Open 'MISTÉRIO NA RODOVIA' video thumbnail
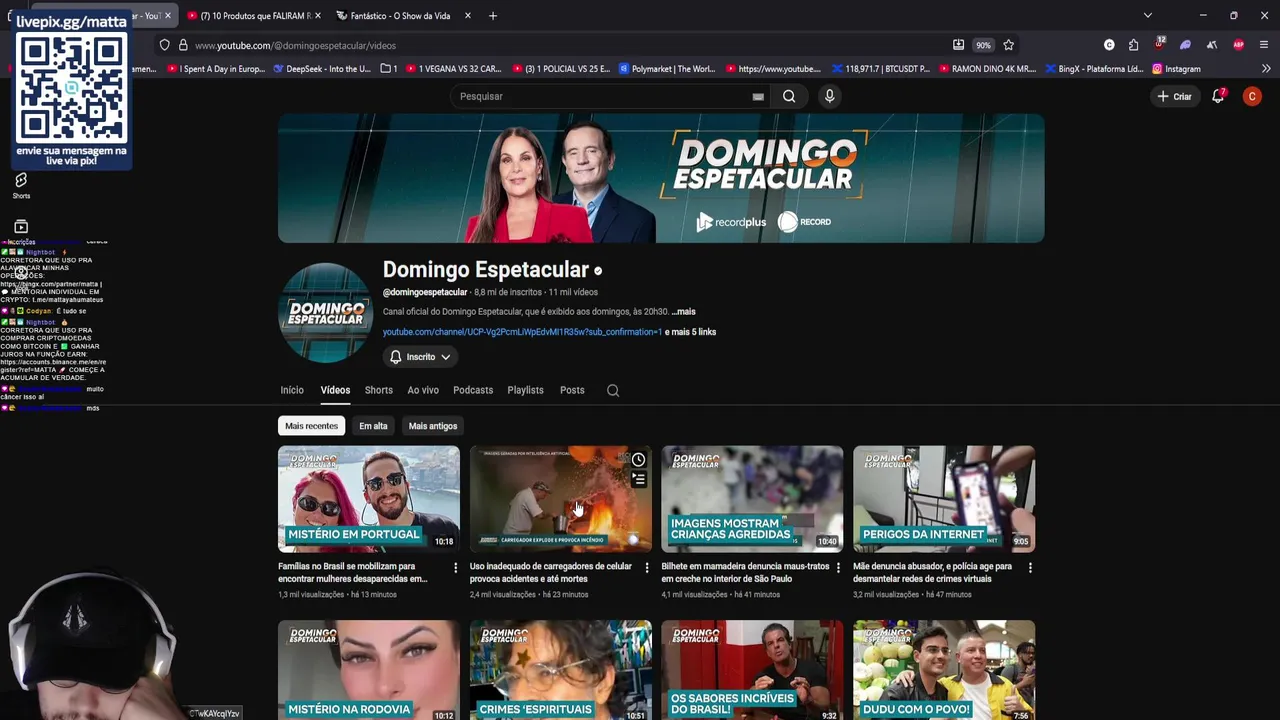Screen dimensions: 1280x720 tap(369, 670)
